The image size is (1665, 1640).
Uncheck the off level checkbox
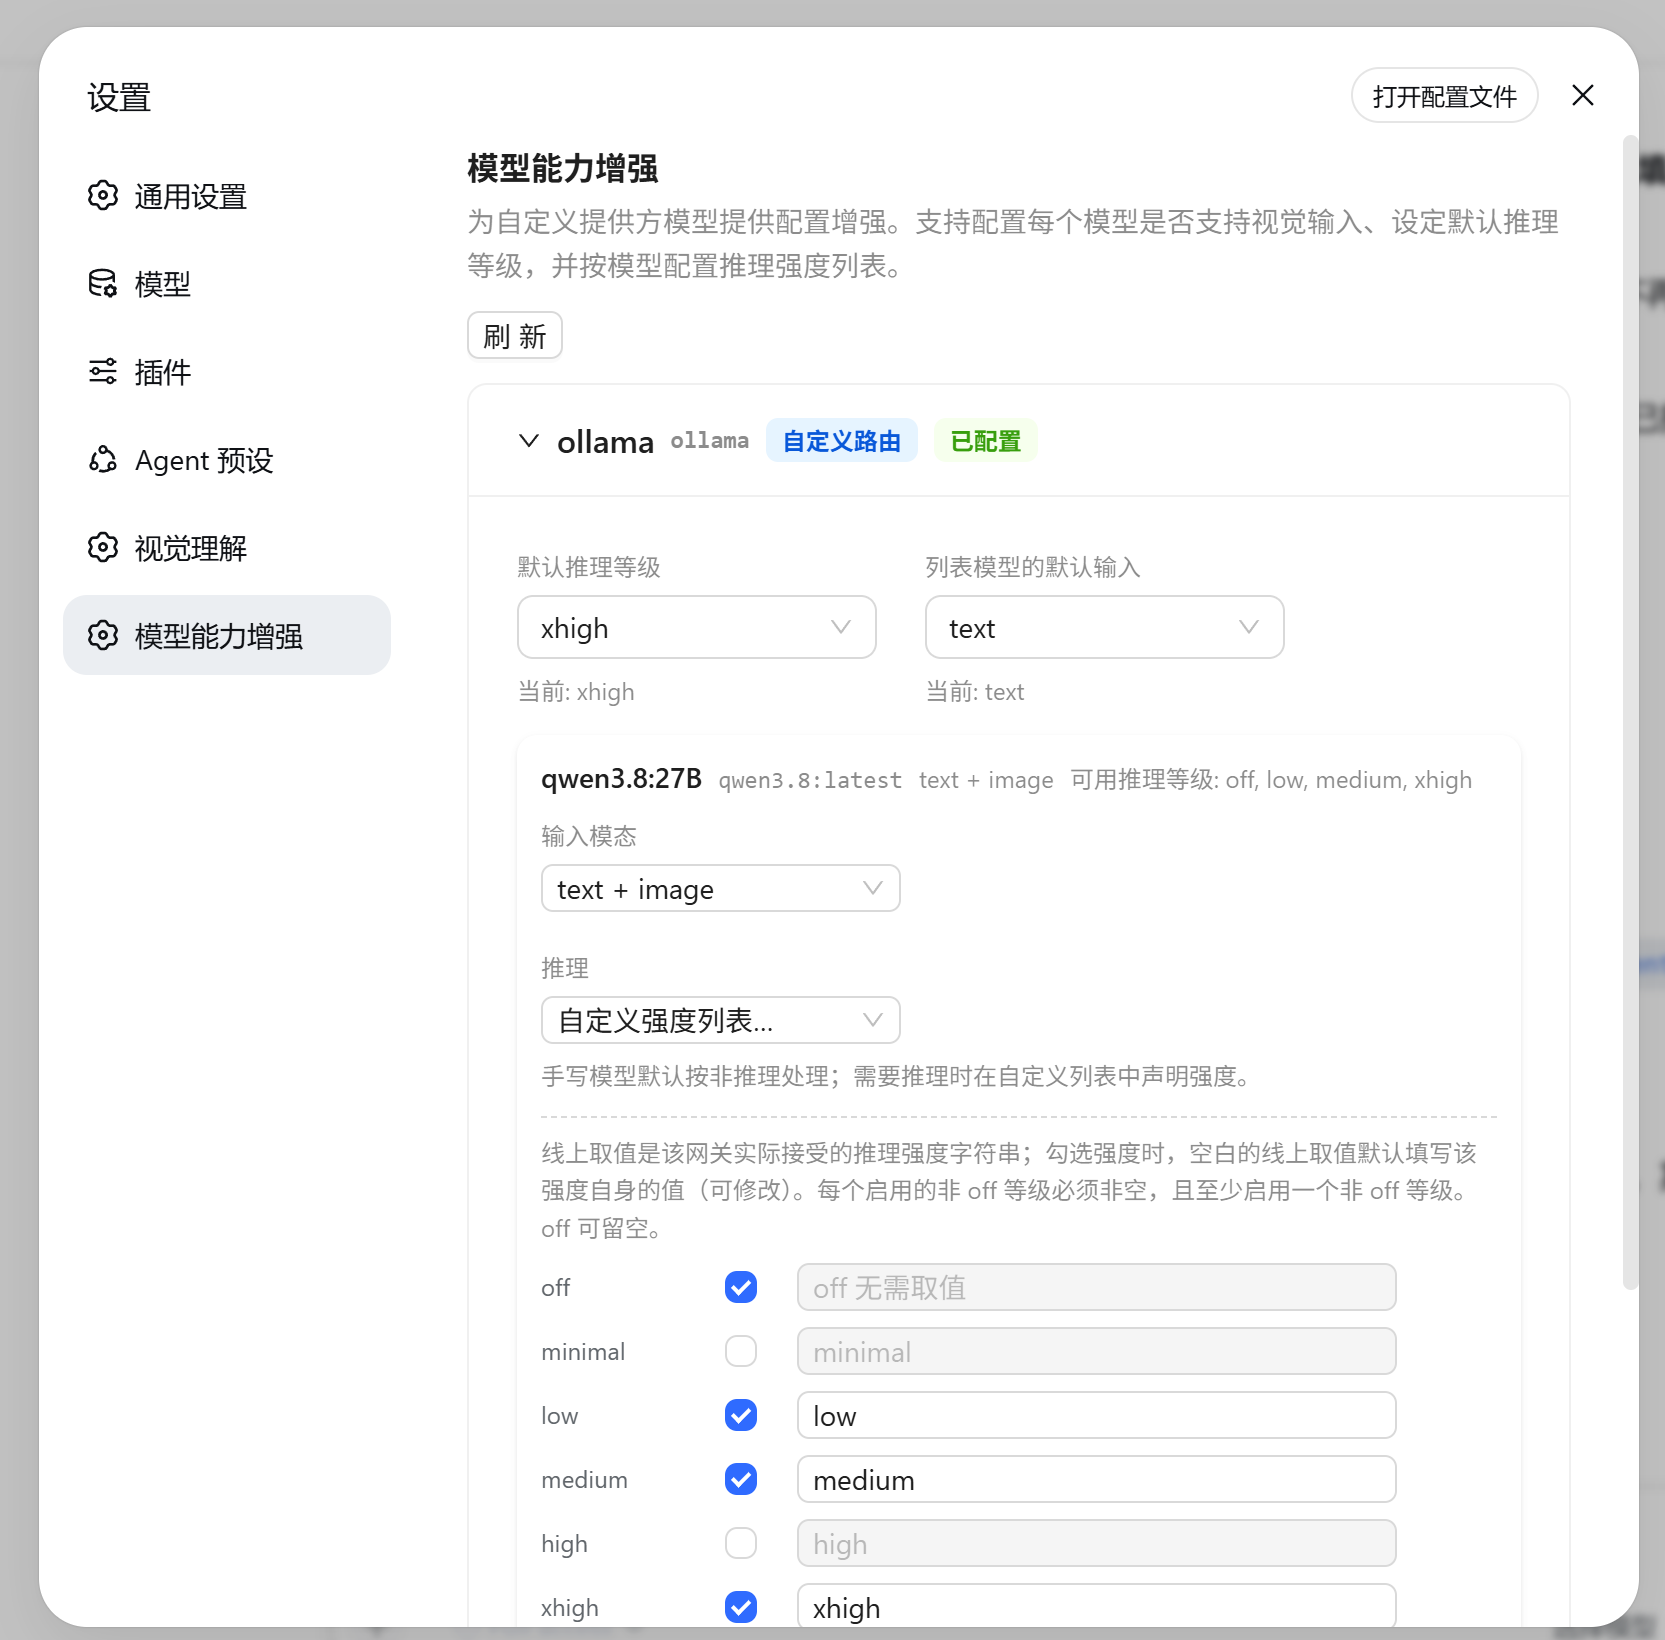coord(741,1287)
